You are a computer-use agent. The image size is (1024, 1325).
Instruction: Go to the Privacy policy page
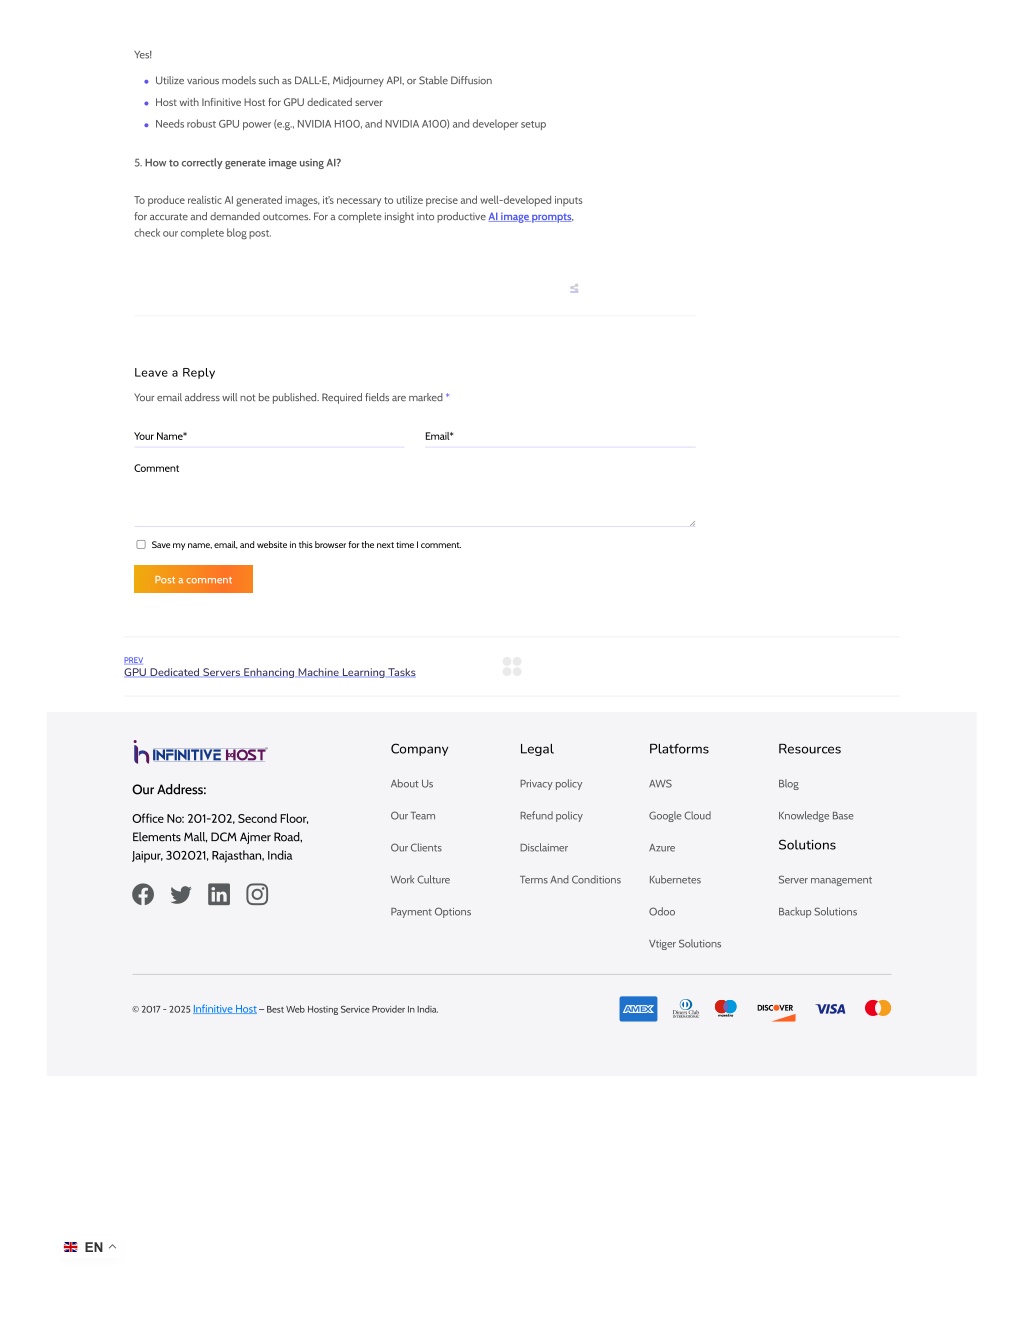pyautogui.click(x=551, y=784)
